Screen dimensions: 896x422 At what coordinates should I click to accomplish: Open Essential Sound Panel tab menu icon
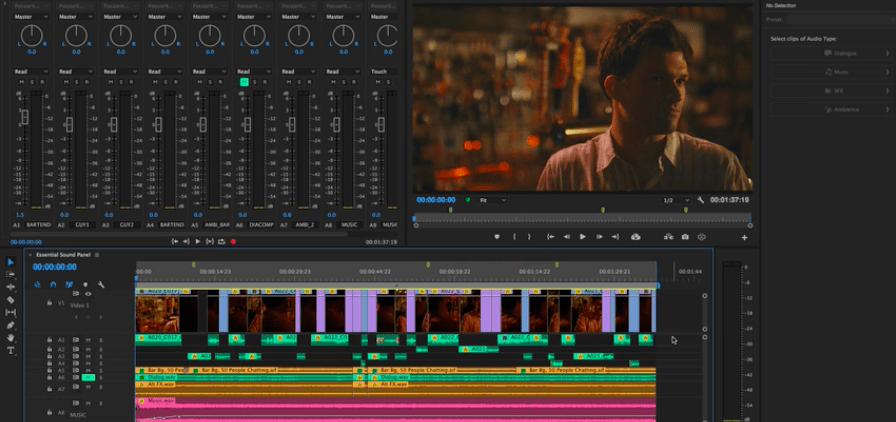tap(97, 254)
